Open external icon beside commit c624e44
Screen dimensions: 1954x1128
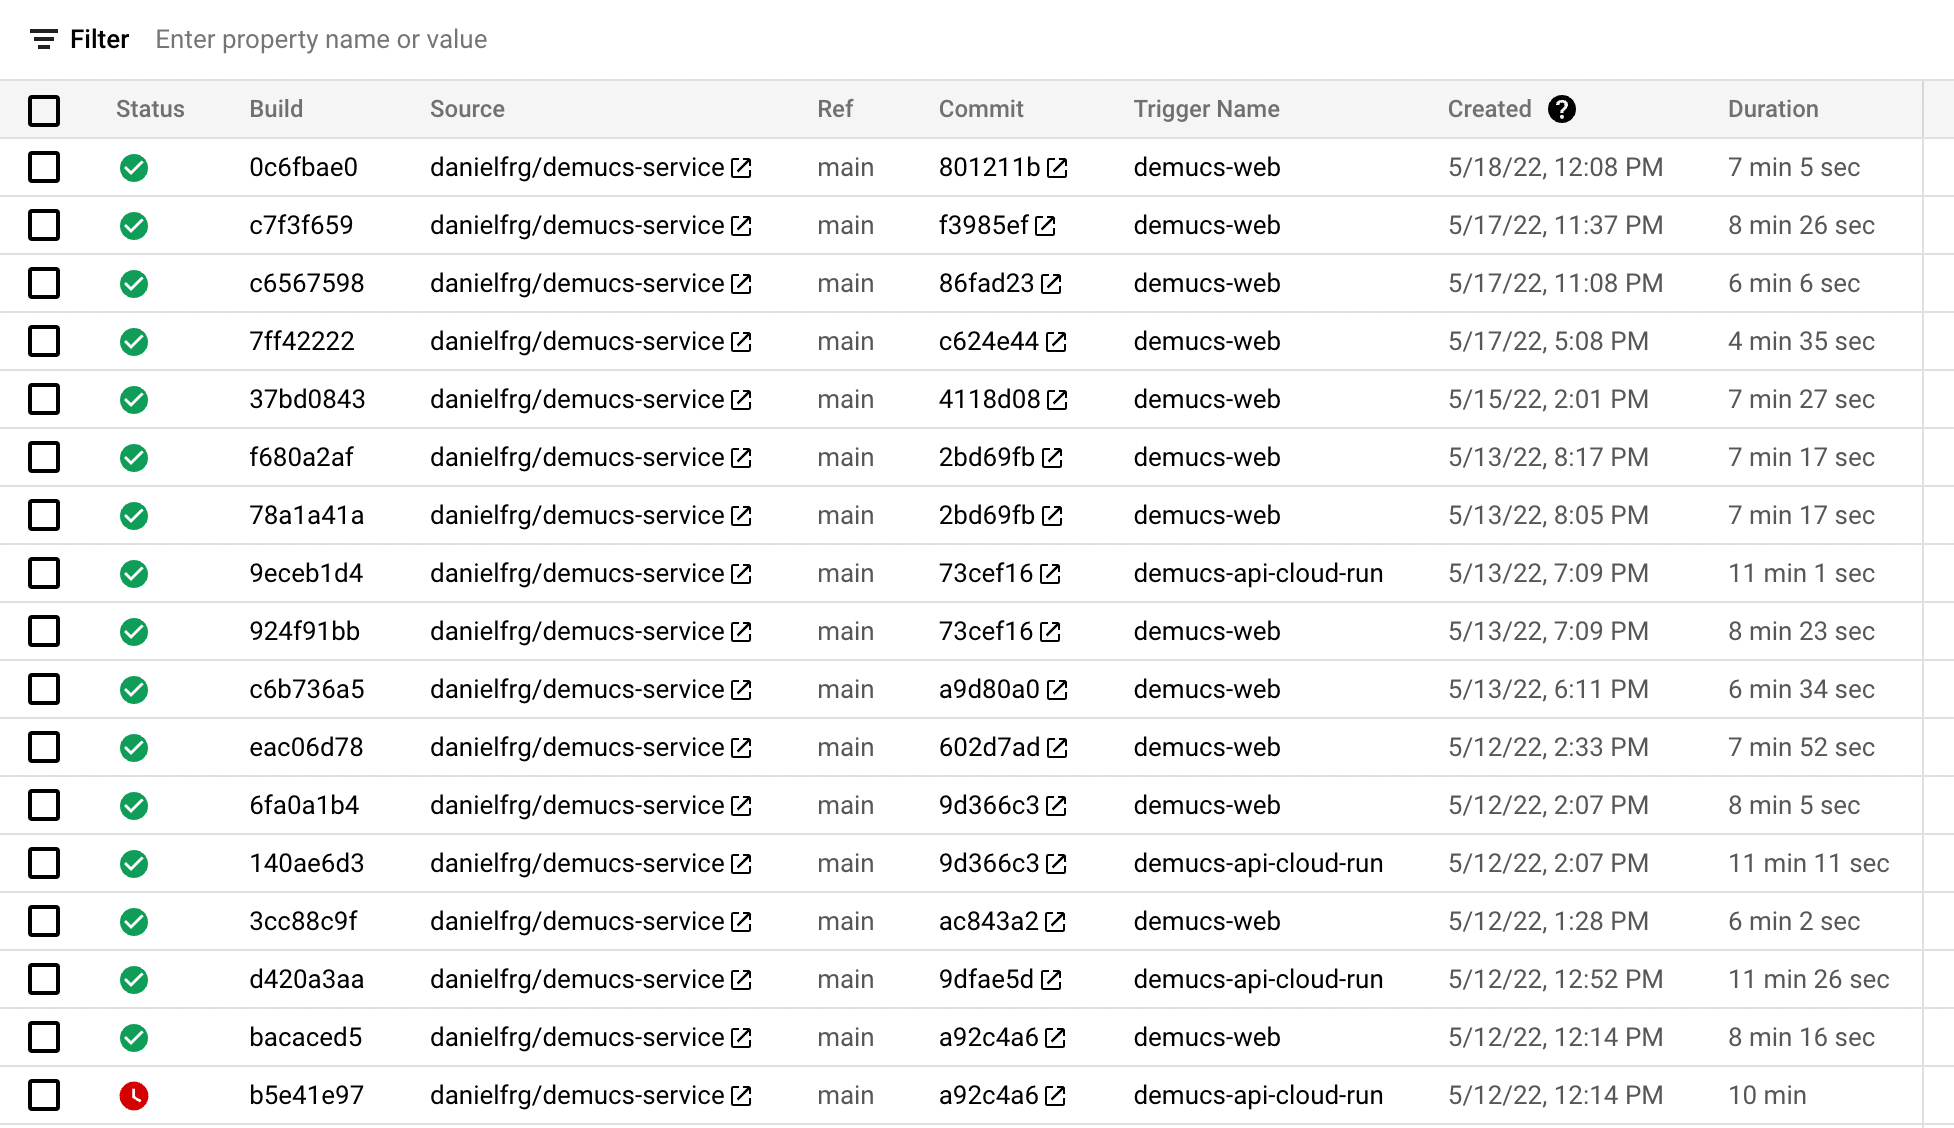[1056, 342]
